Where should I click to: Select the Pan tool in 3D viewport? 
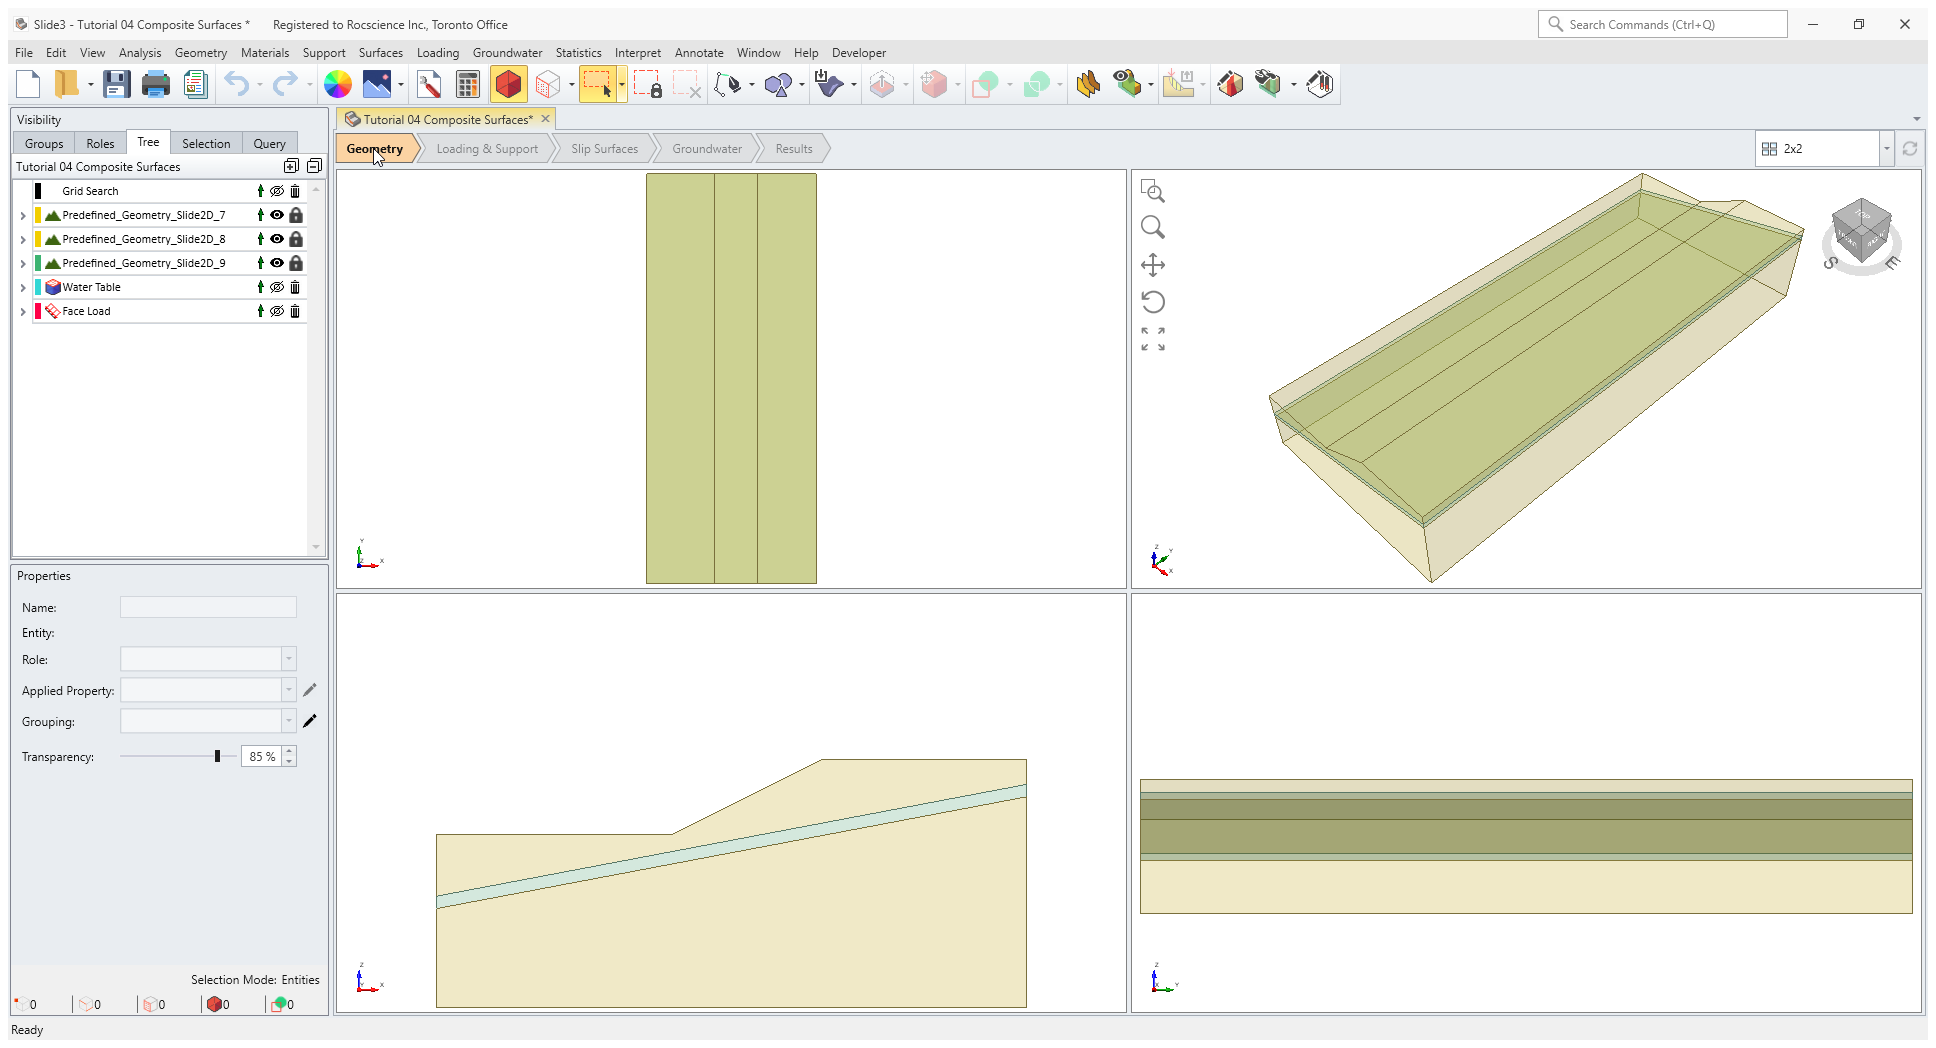[1153, 265]
